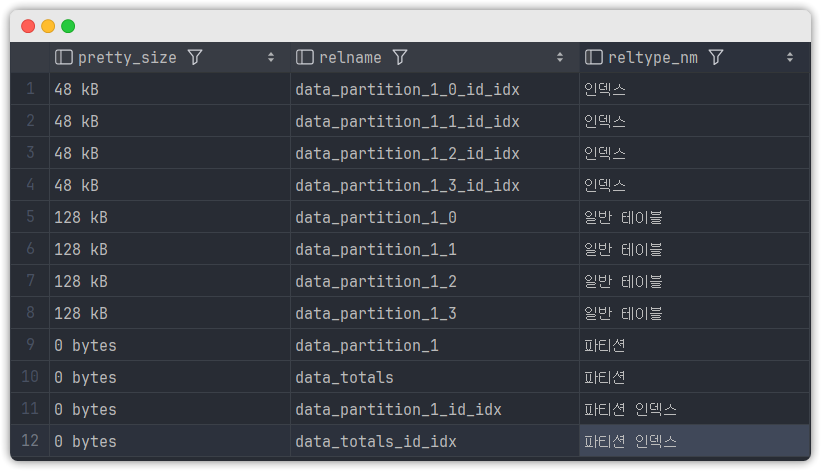Screen dimensions: 821x471
Task: Select row number 6
Action: [30, 249]
